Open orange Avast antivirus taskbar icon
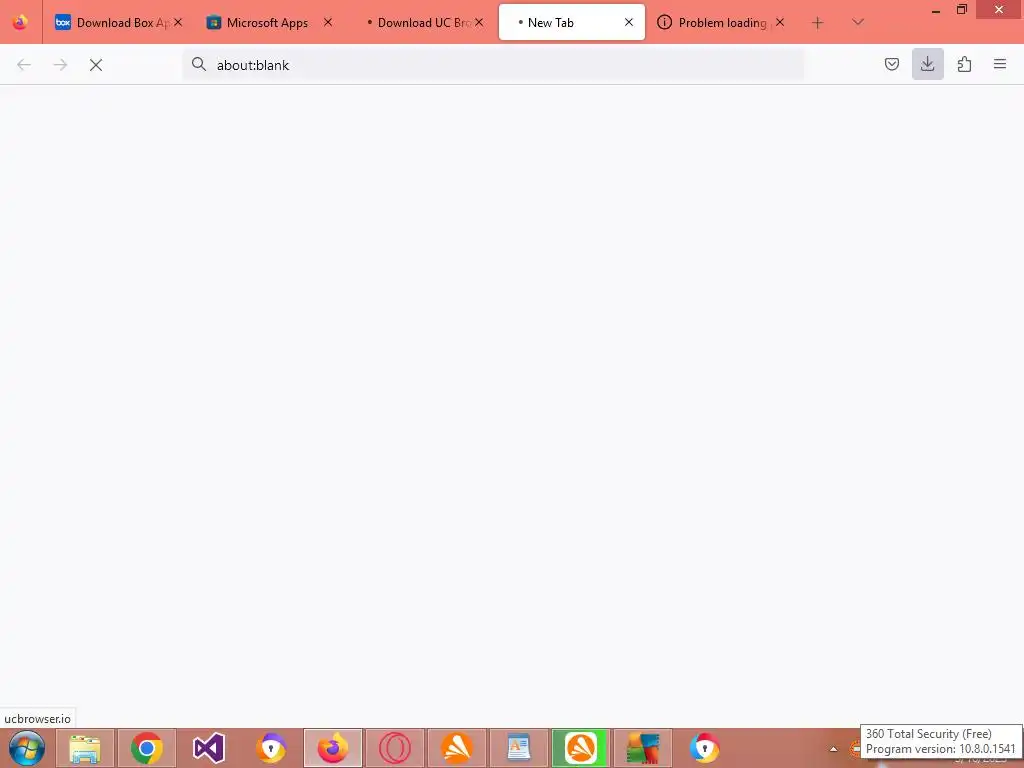 pos(457,748)
